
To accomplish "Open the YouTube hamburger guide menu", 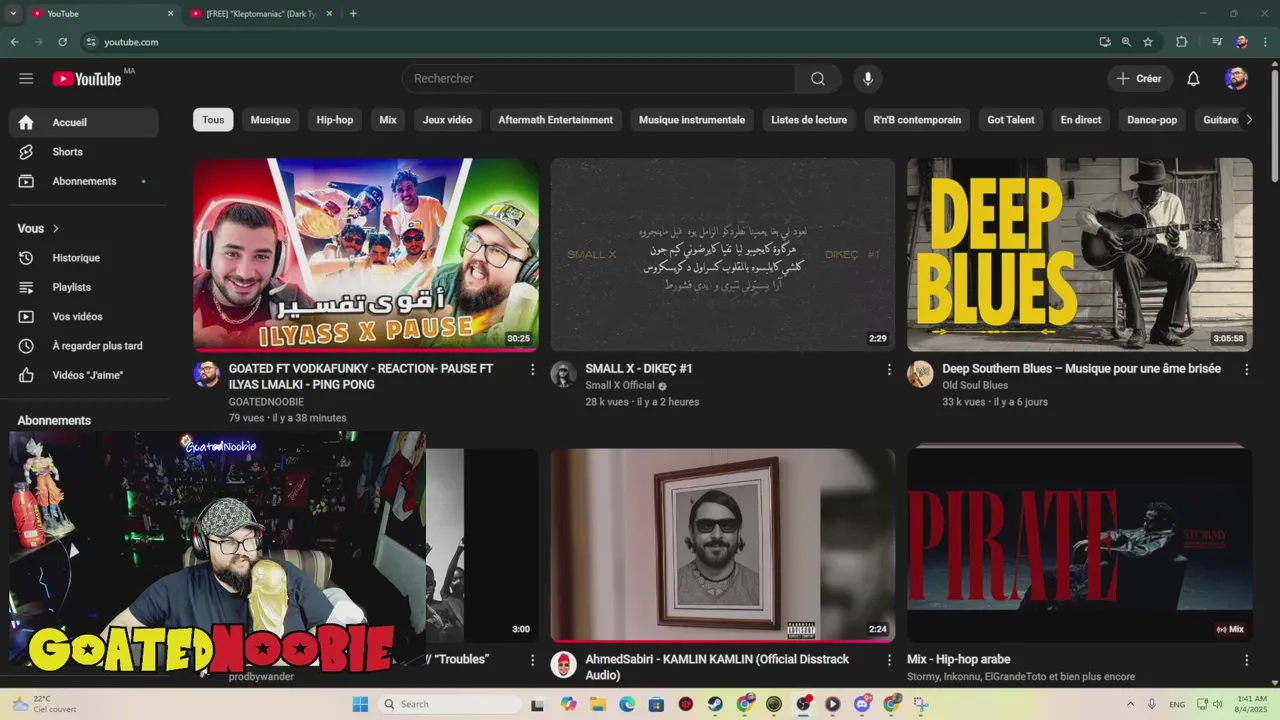I will [26, 79].
